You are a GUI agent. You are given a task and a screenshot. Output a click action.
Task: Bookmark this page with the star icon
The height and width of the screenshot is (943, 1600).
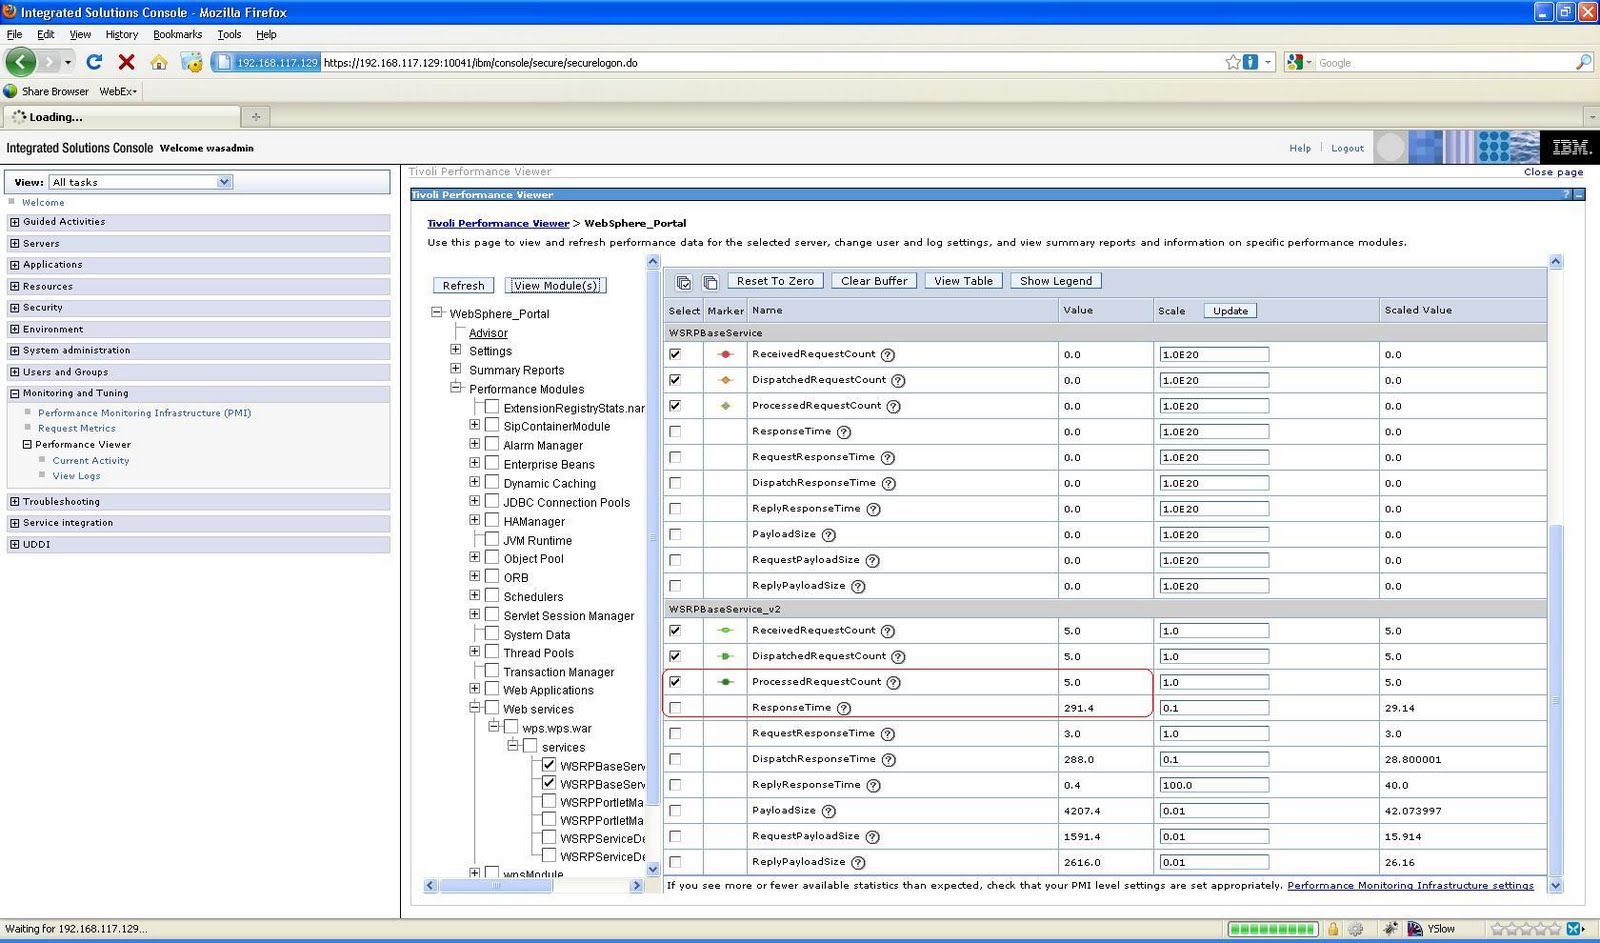[x=1233, y=62]
